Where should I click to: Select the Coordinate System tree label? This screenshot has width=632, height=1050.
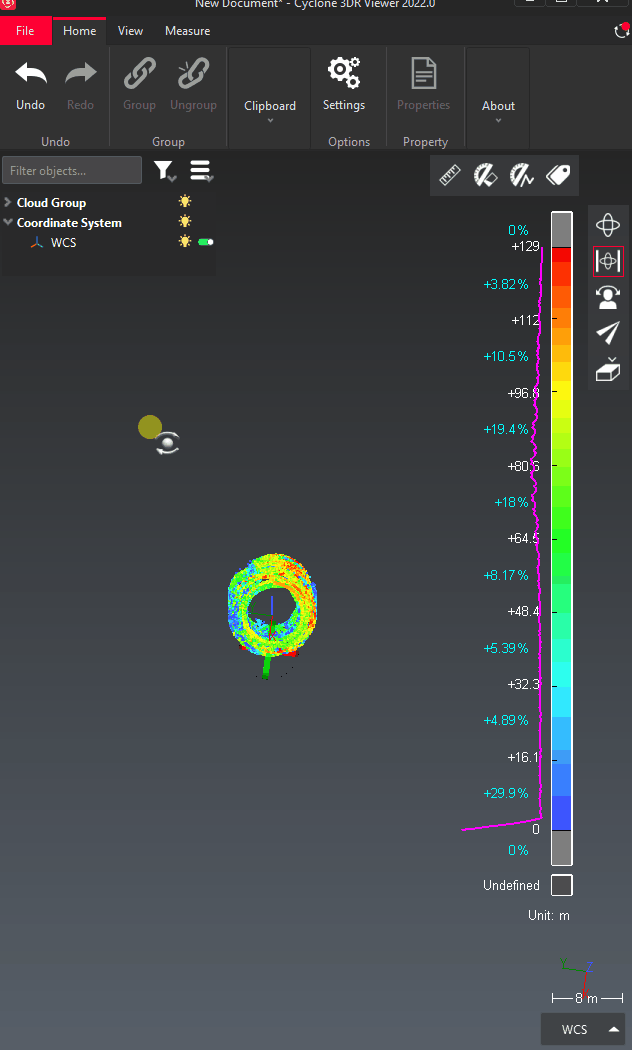click(x=69, y=222)
